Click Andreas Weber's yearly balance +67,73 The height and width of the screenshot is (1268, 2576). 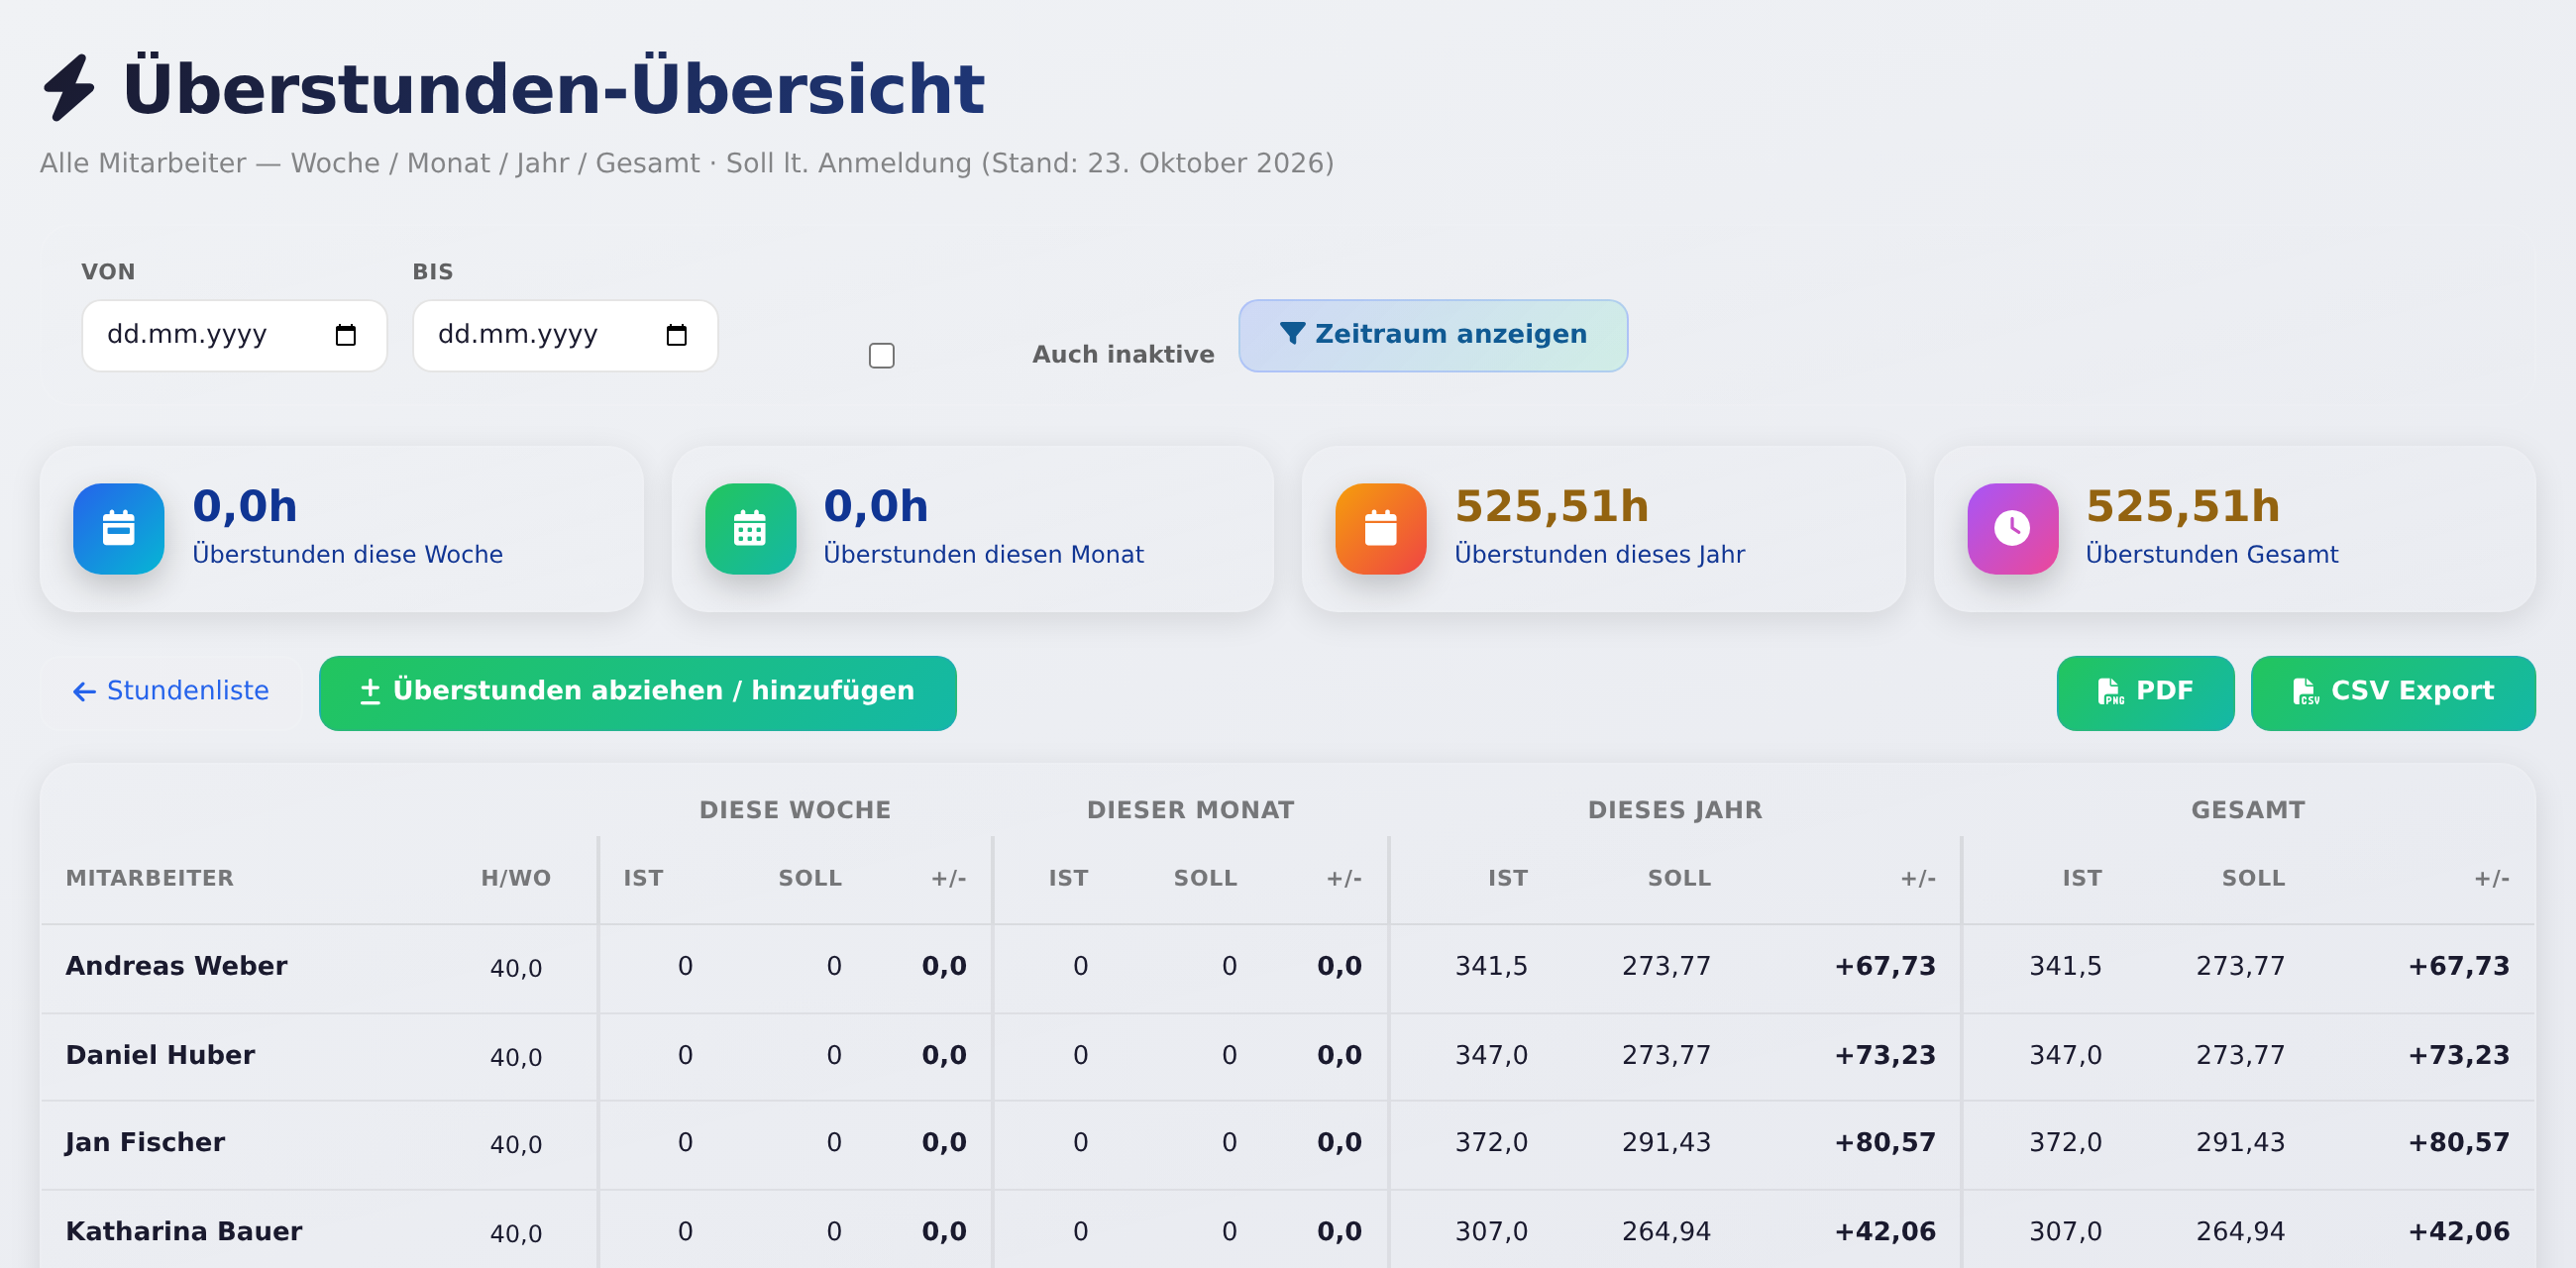click(x=1885, y=966)
